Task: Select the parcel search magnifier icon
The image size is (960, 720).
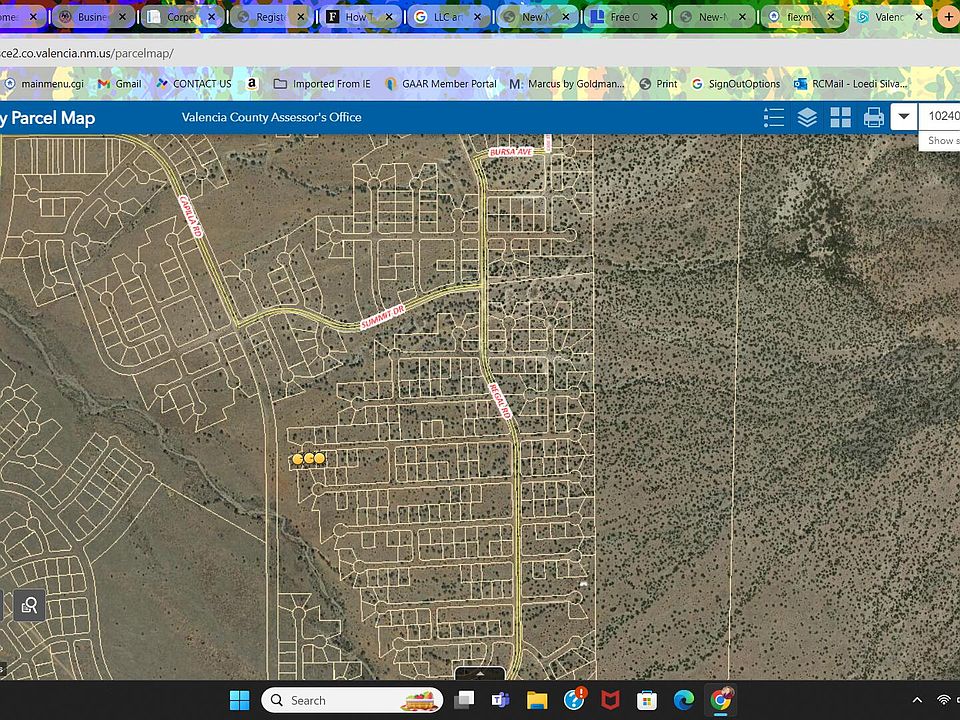Action: (29, 604)
